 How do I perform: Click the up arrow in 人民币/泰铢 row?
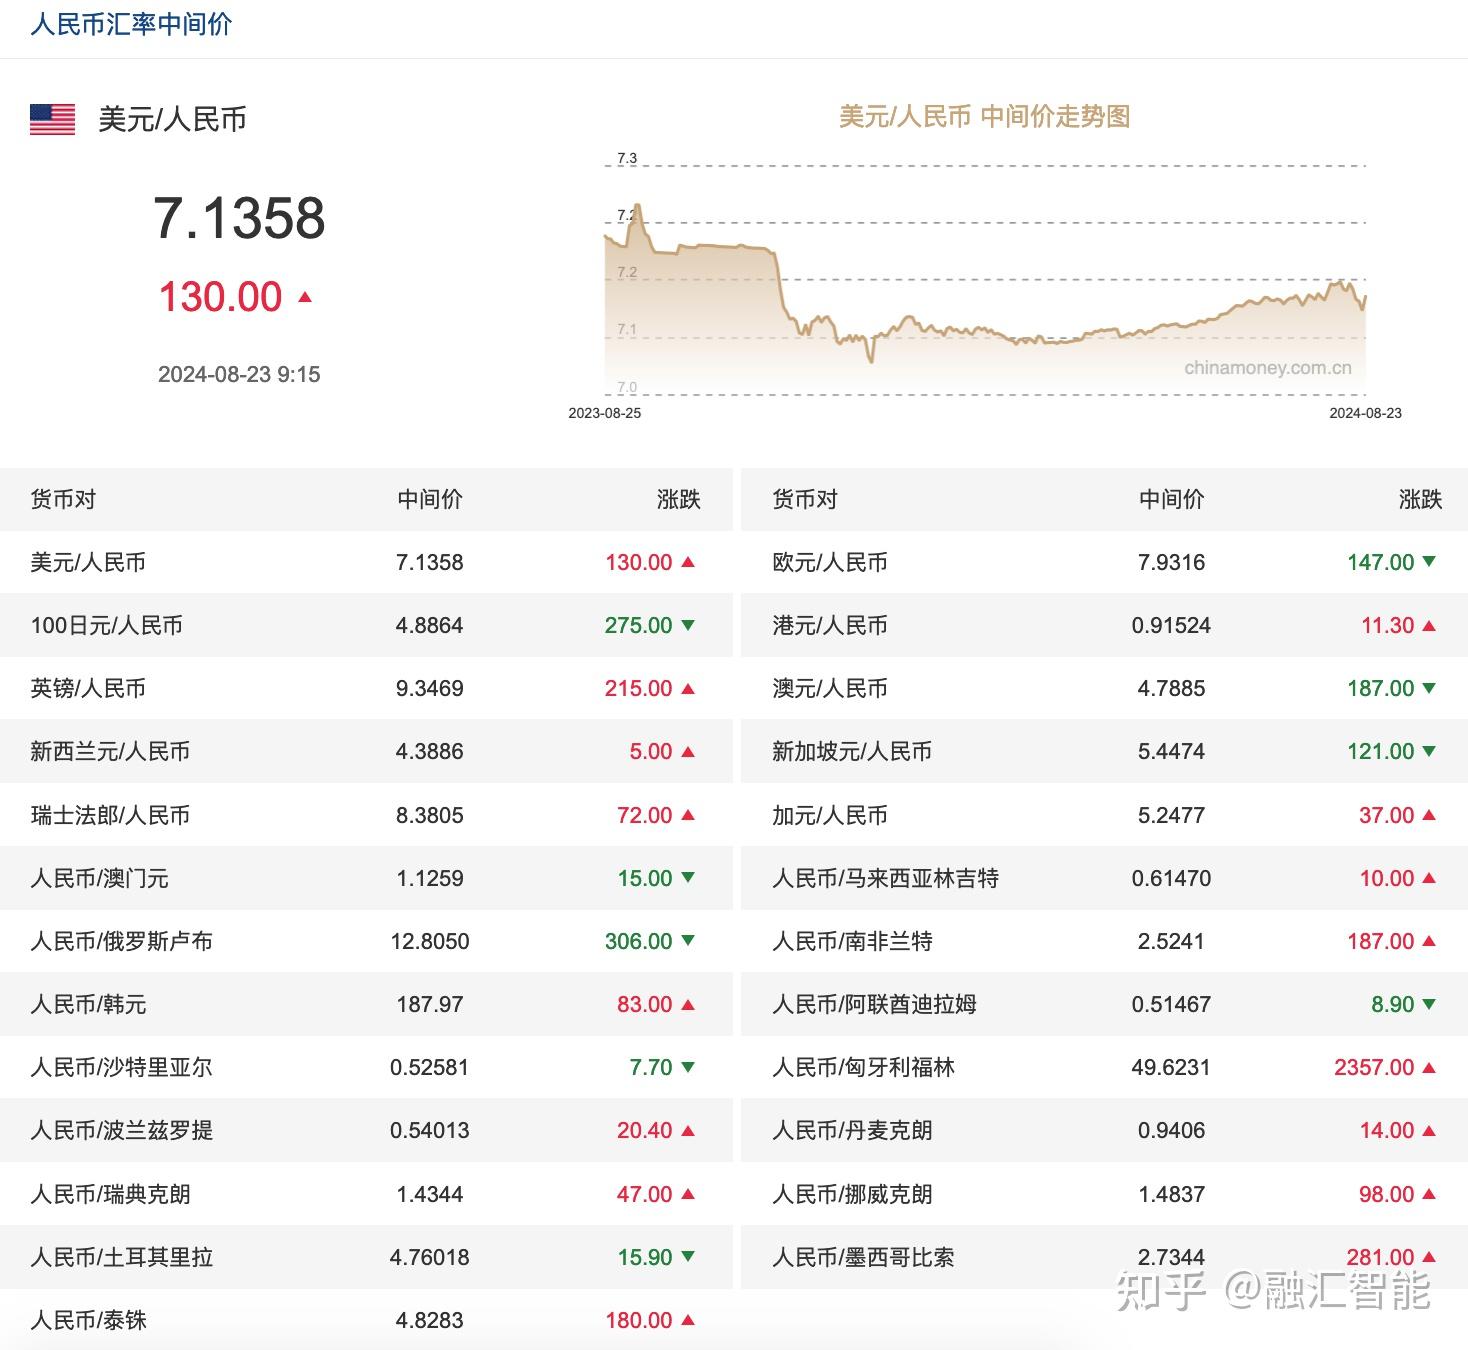click(x=688, y=1320)
